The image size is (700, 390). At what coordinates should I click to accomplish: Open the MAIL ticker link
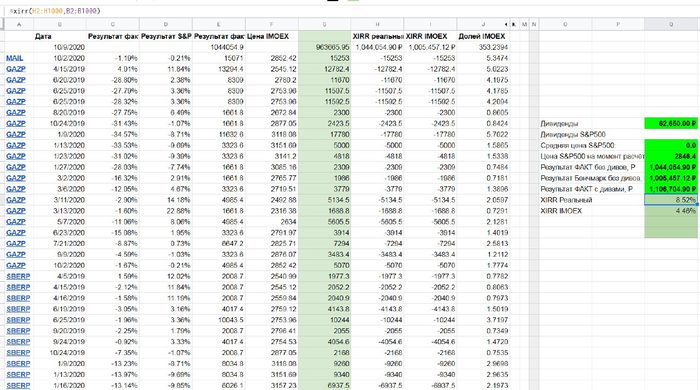[14, 58]
